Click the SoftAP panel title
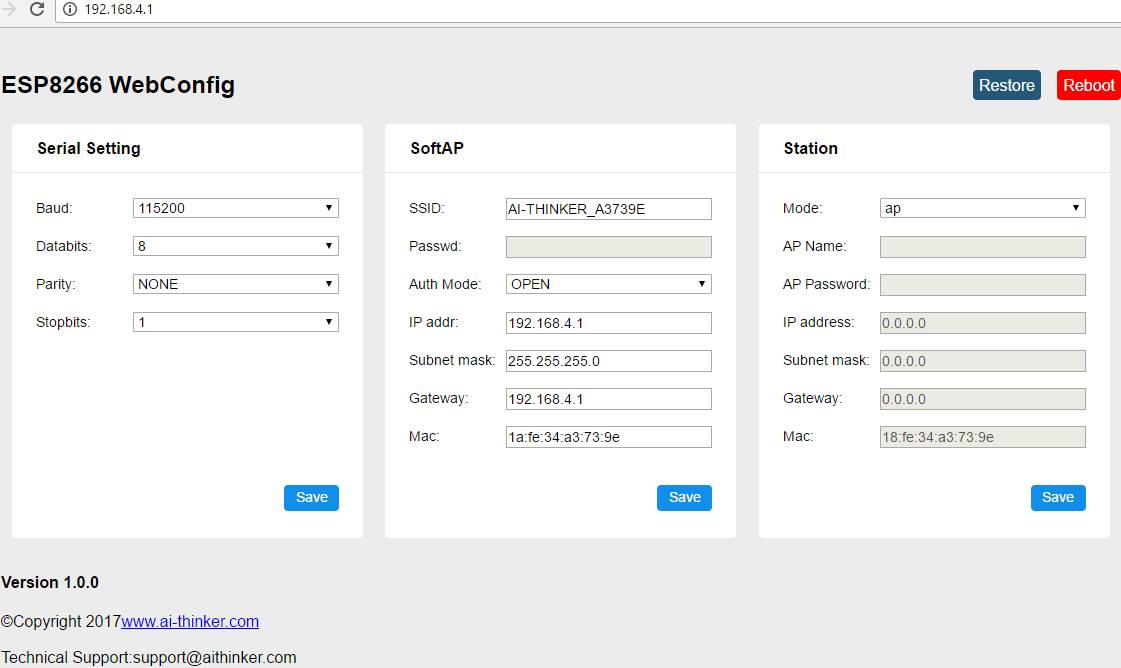This screenshot has width=1121, height=668. pos(437,148)
